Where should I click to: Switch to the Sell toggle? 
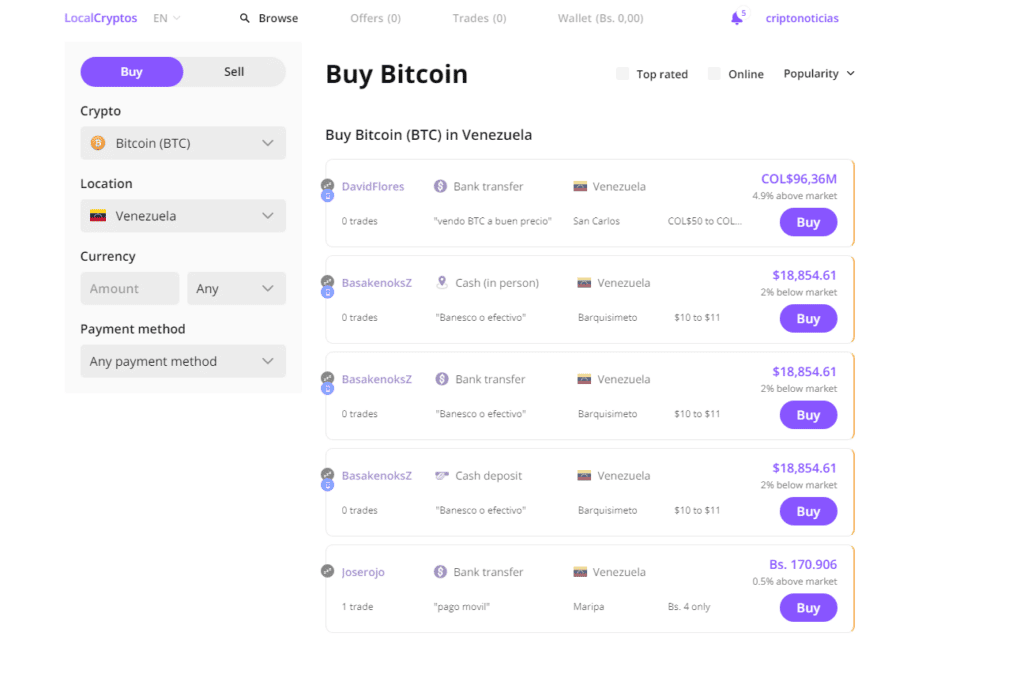click(x=234, y=72)
